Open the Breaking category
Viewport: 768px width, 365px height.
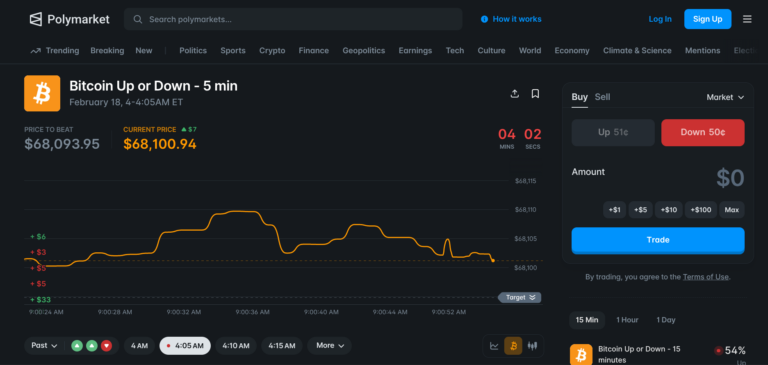107,50
